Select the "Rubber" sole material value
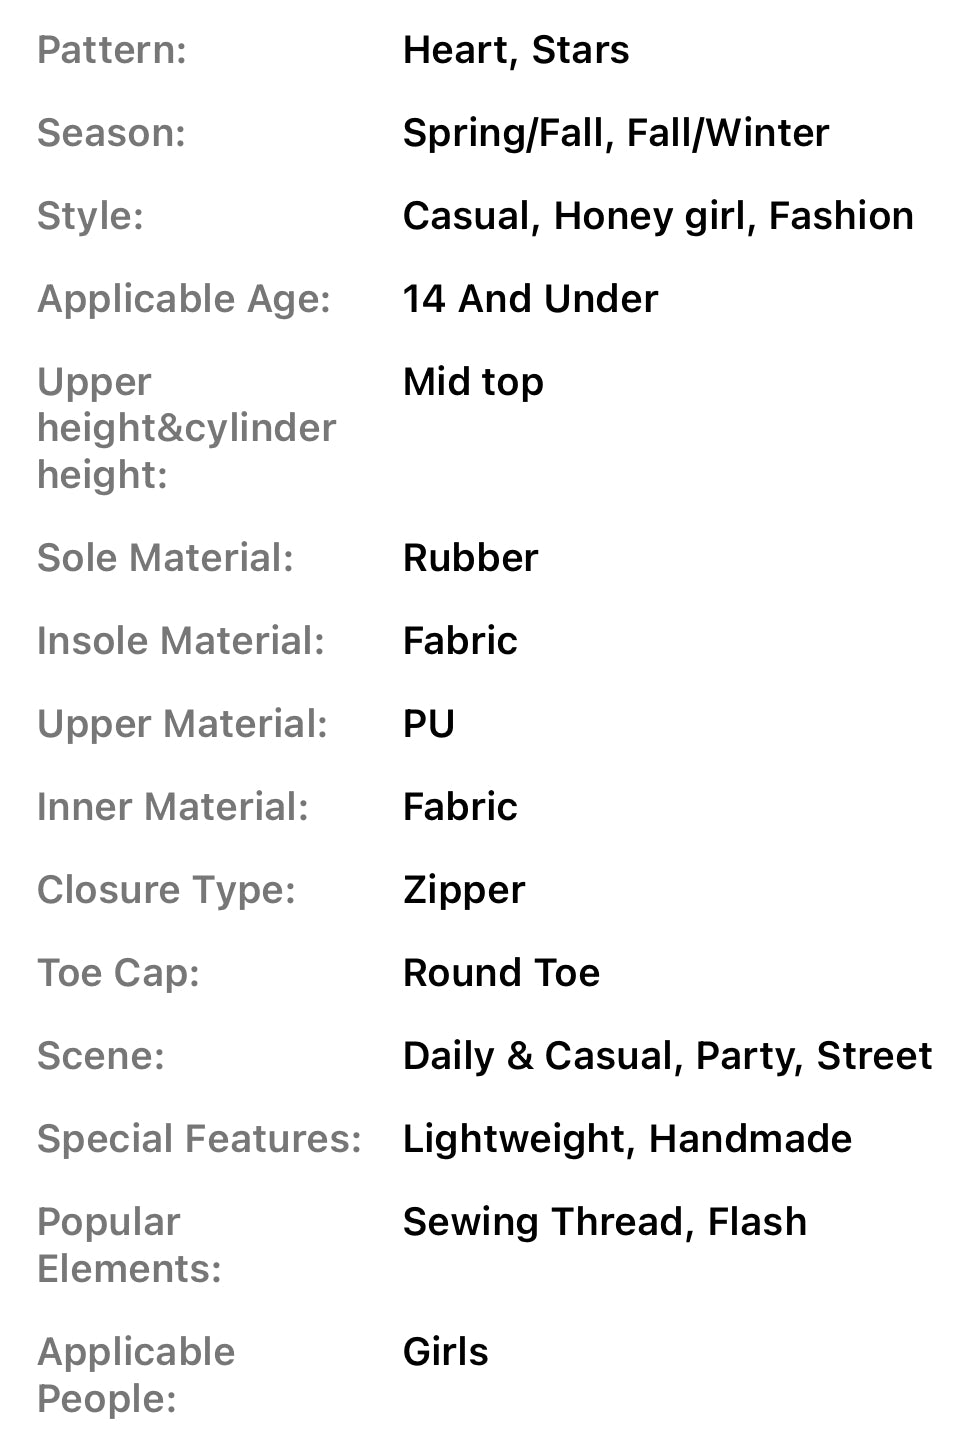977x1436 pixels. click(470, 558)
